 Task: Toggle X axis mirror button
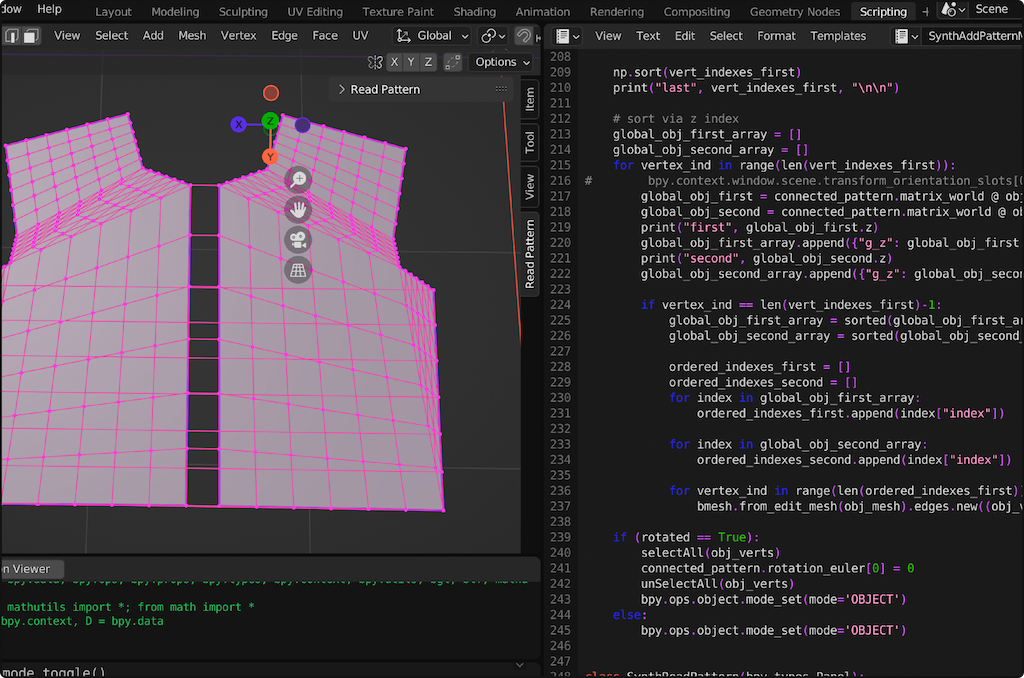point(395,62)
